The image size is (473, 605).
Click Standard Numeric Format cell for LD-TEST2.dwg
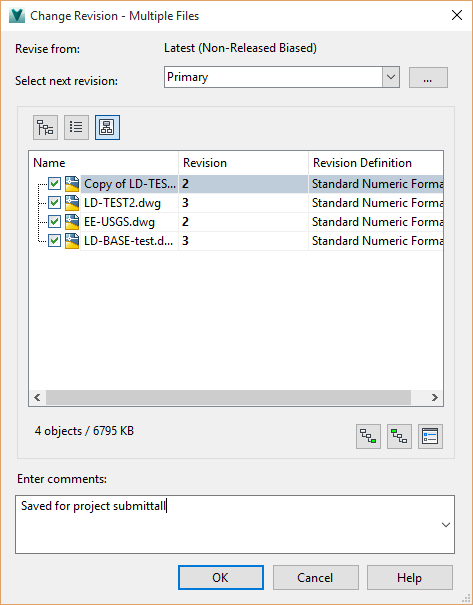point(377,203)
